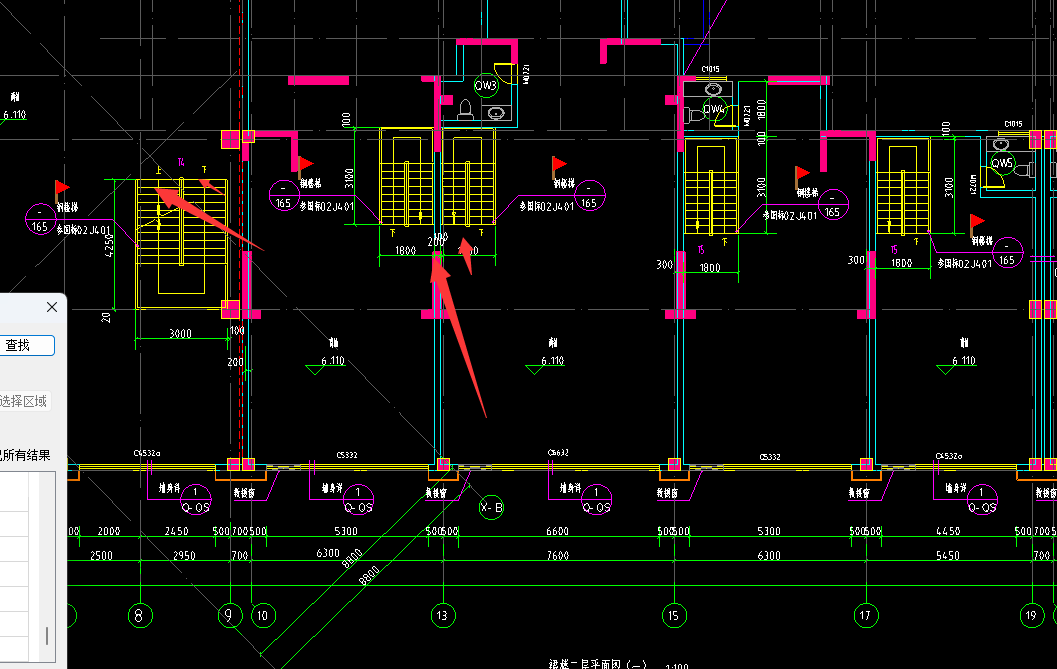
Task: Select axis bubble number 19
Action: coord(1031,615)
